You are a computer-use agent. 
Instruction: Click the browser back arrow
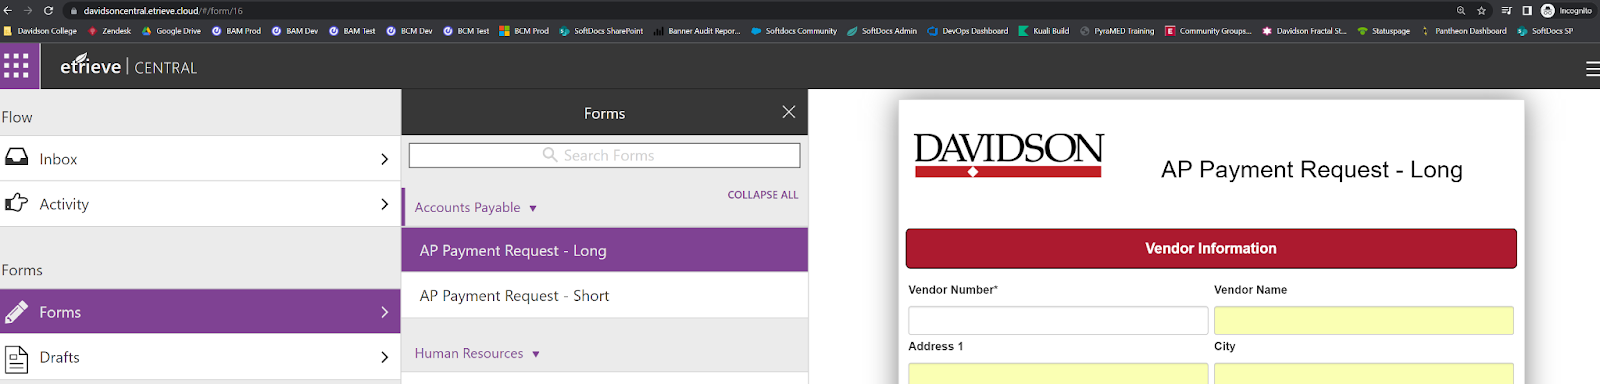pos(8,10)
